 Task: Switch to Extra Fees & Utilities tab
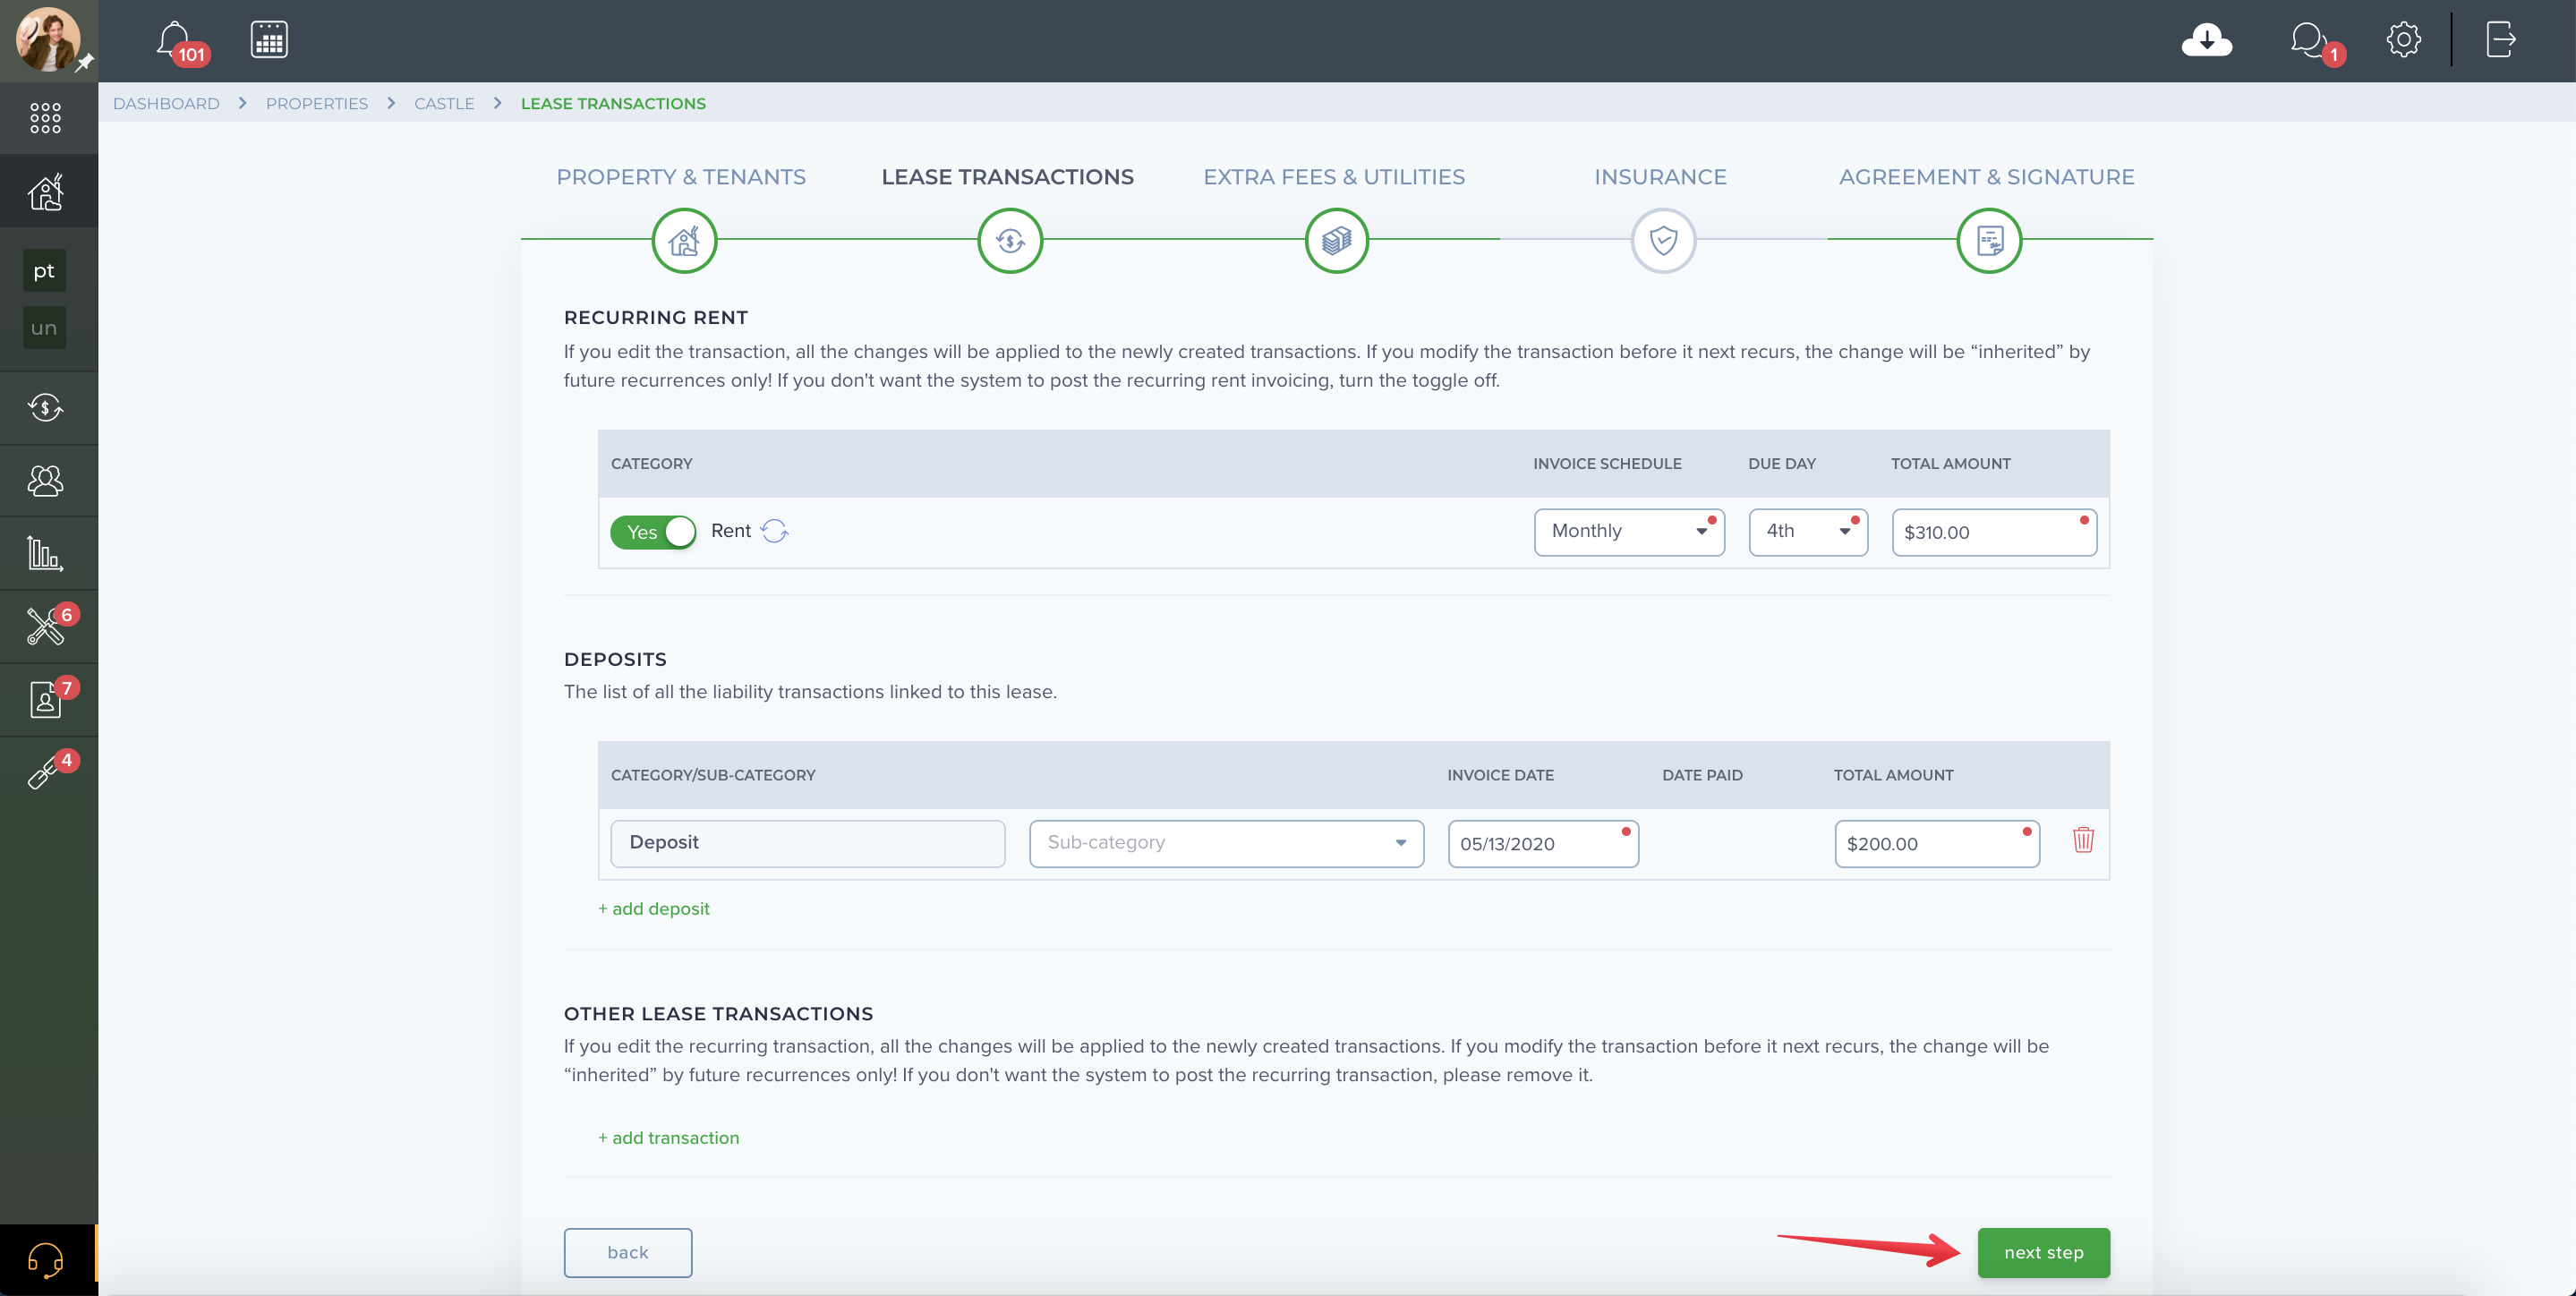tap(1334, 177)
